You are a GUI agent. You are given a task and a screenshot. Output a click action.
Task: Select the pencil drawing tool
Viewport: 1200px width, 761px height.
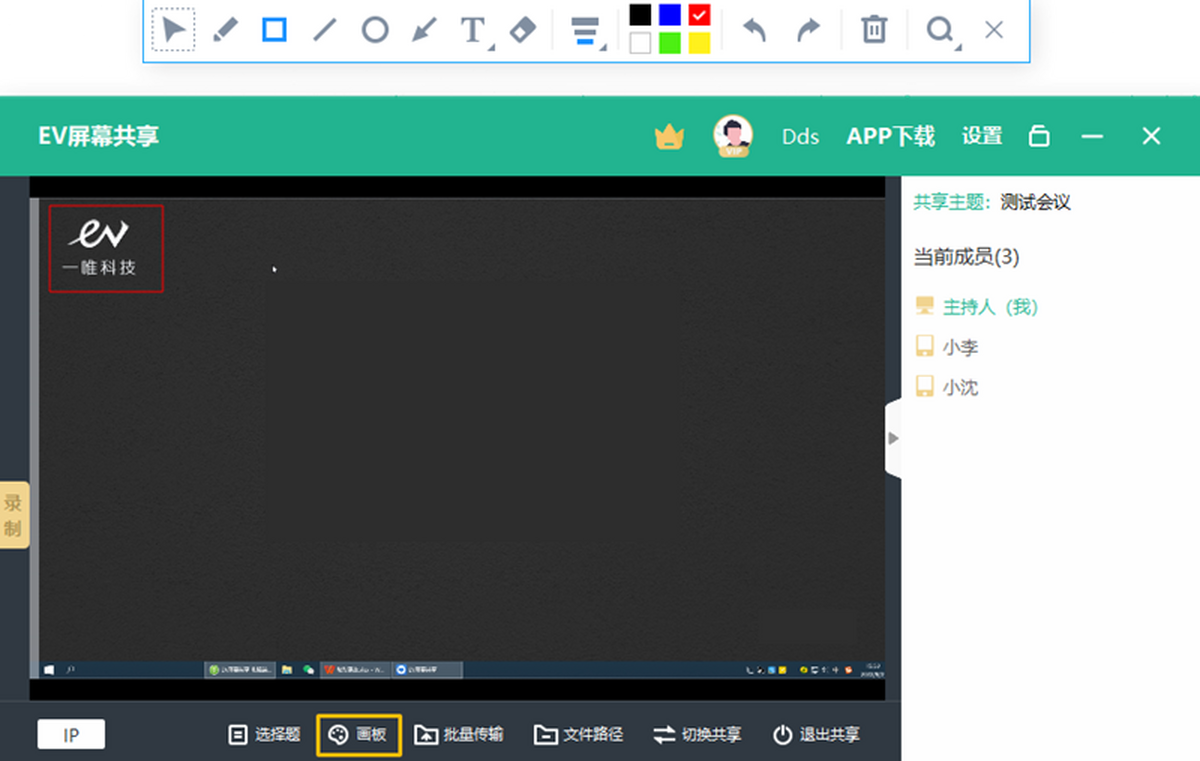[225, 30]
